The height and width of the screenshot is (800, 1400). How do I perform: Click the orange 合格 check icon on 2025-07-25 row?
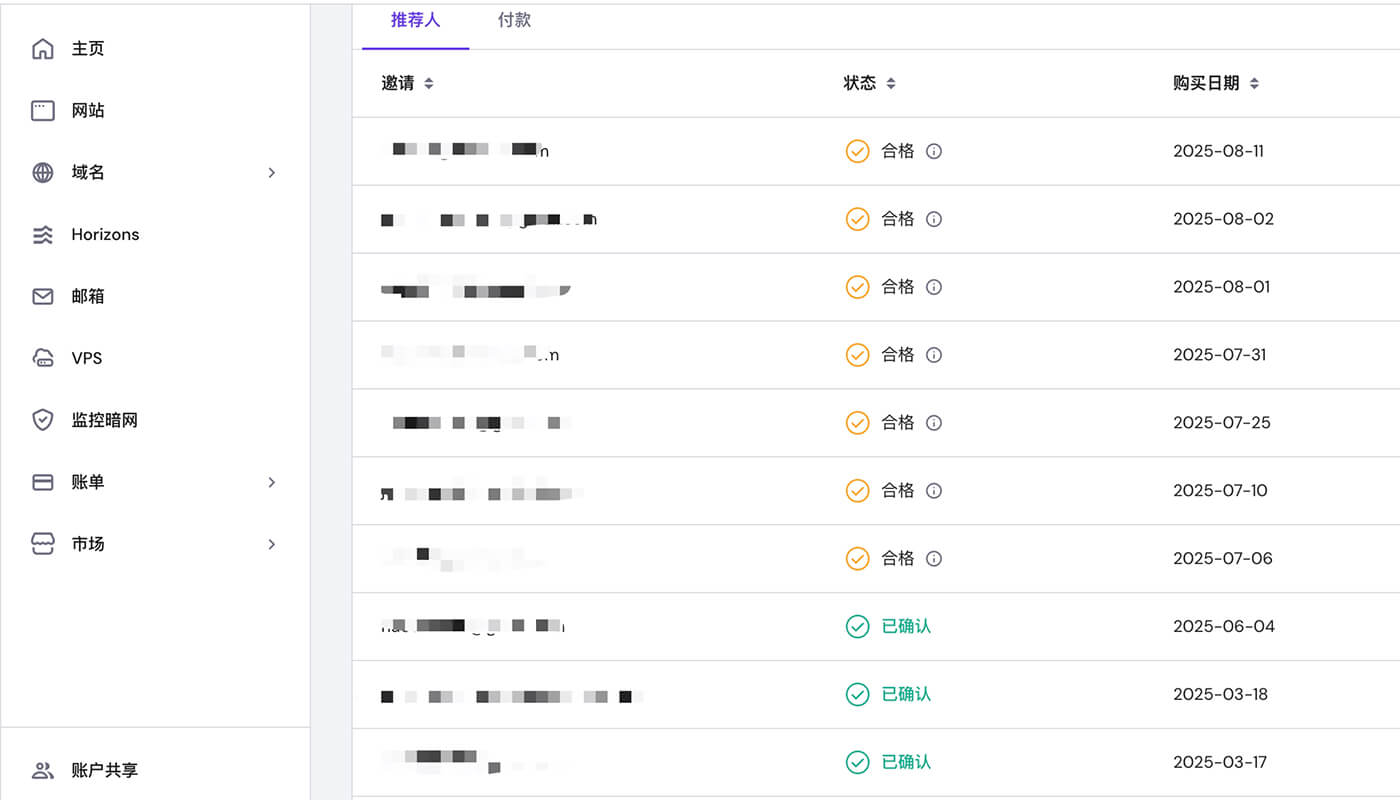click(857, 422)
